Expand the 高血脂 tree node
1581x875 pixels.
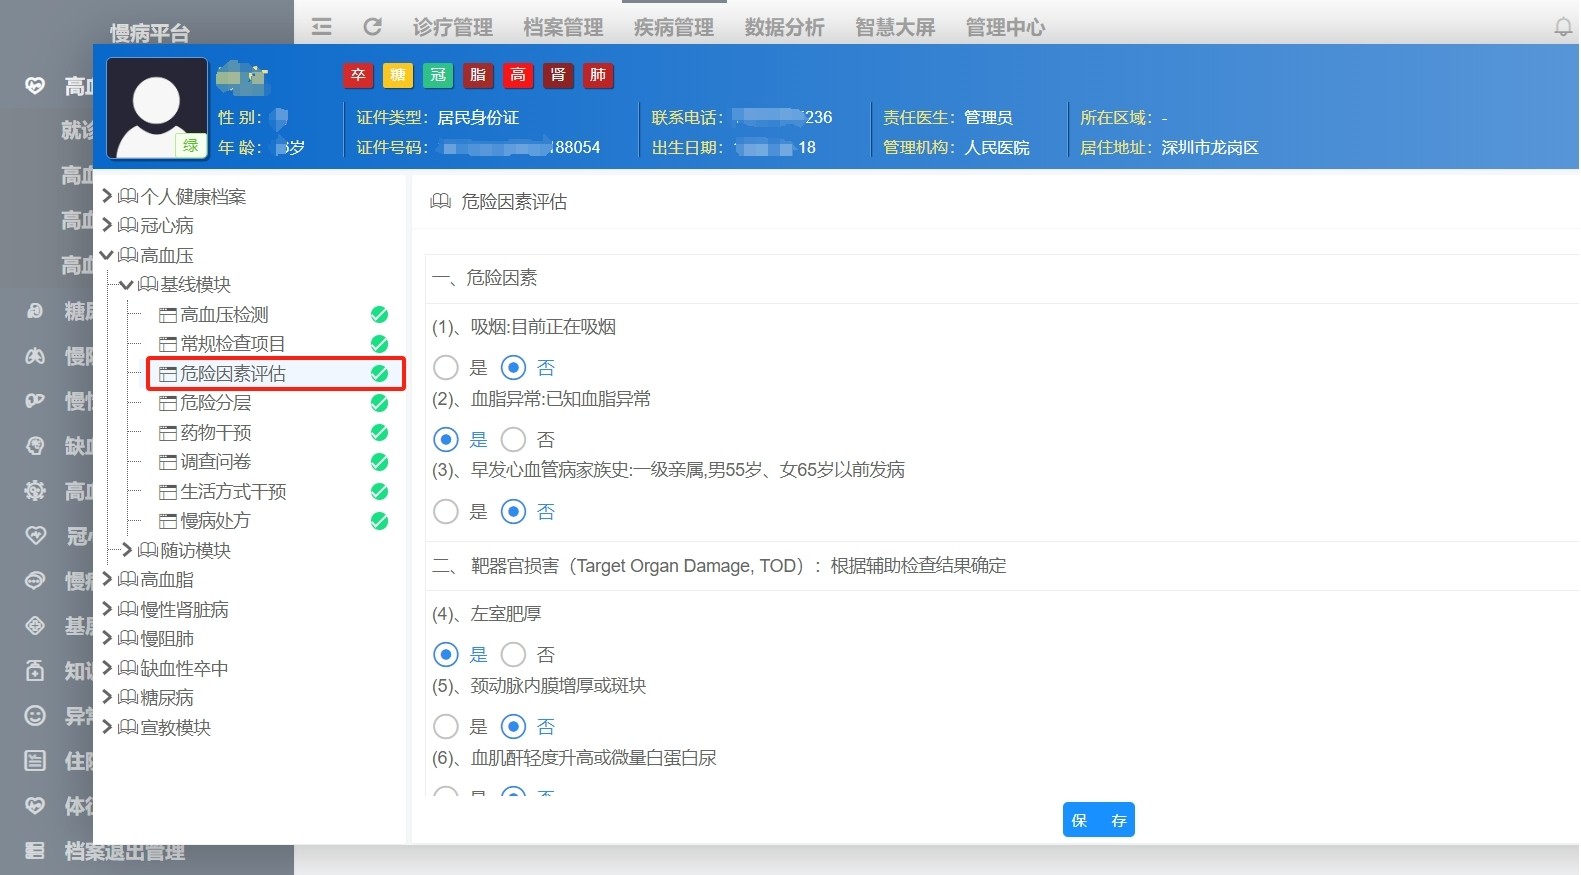coord(107,579)
